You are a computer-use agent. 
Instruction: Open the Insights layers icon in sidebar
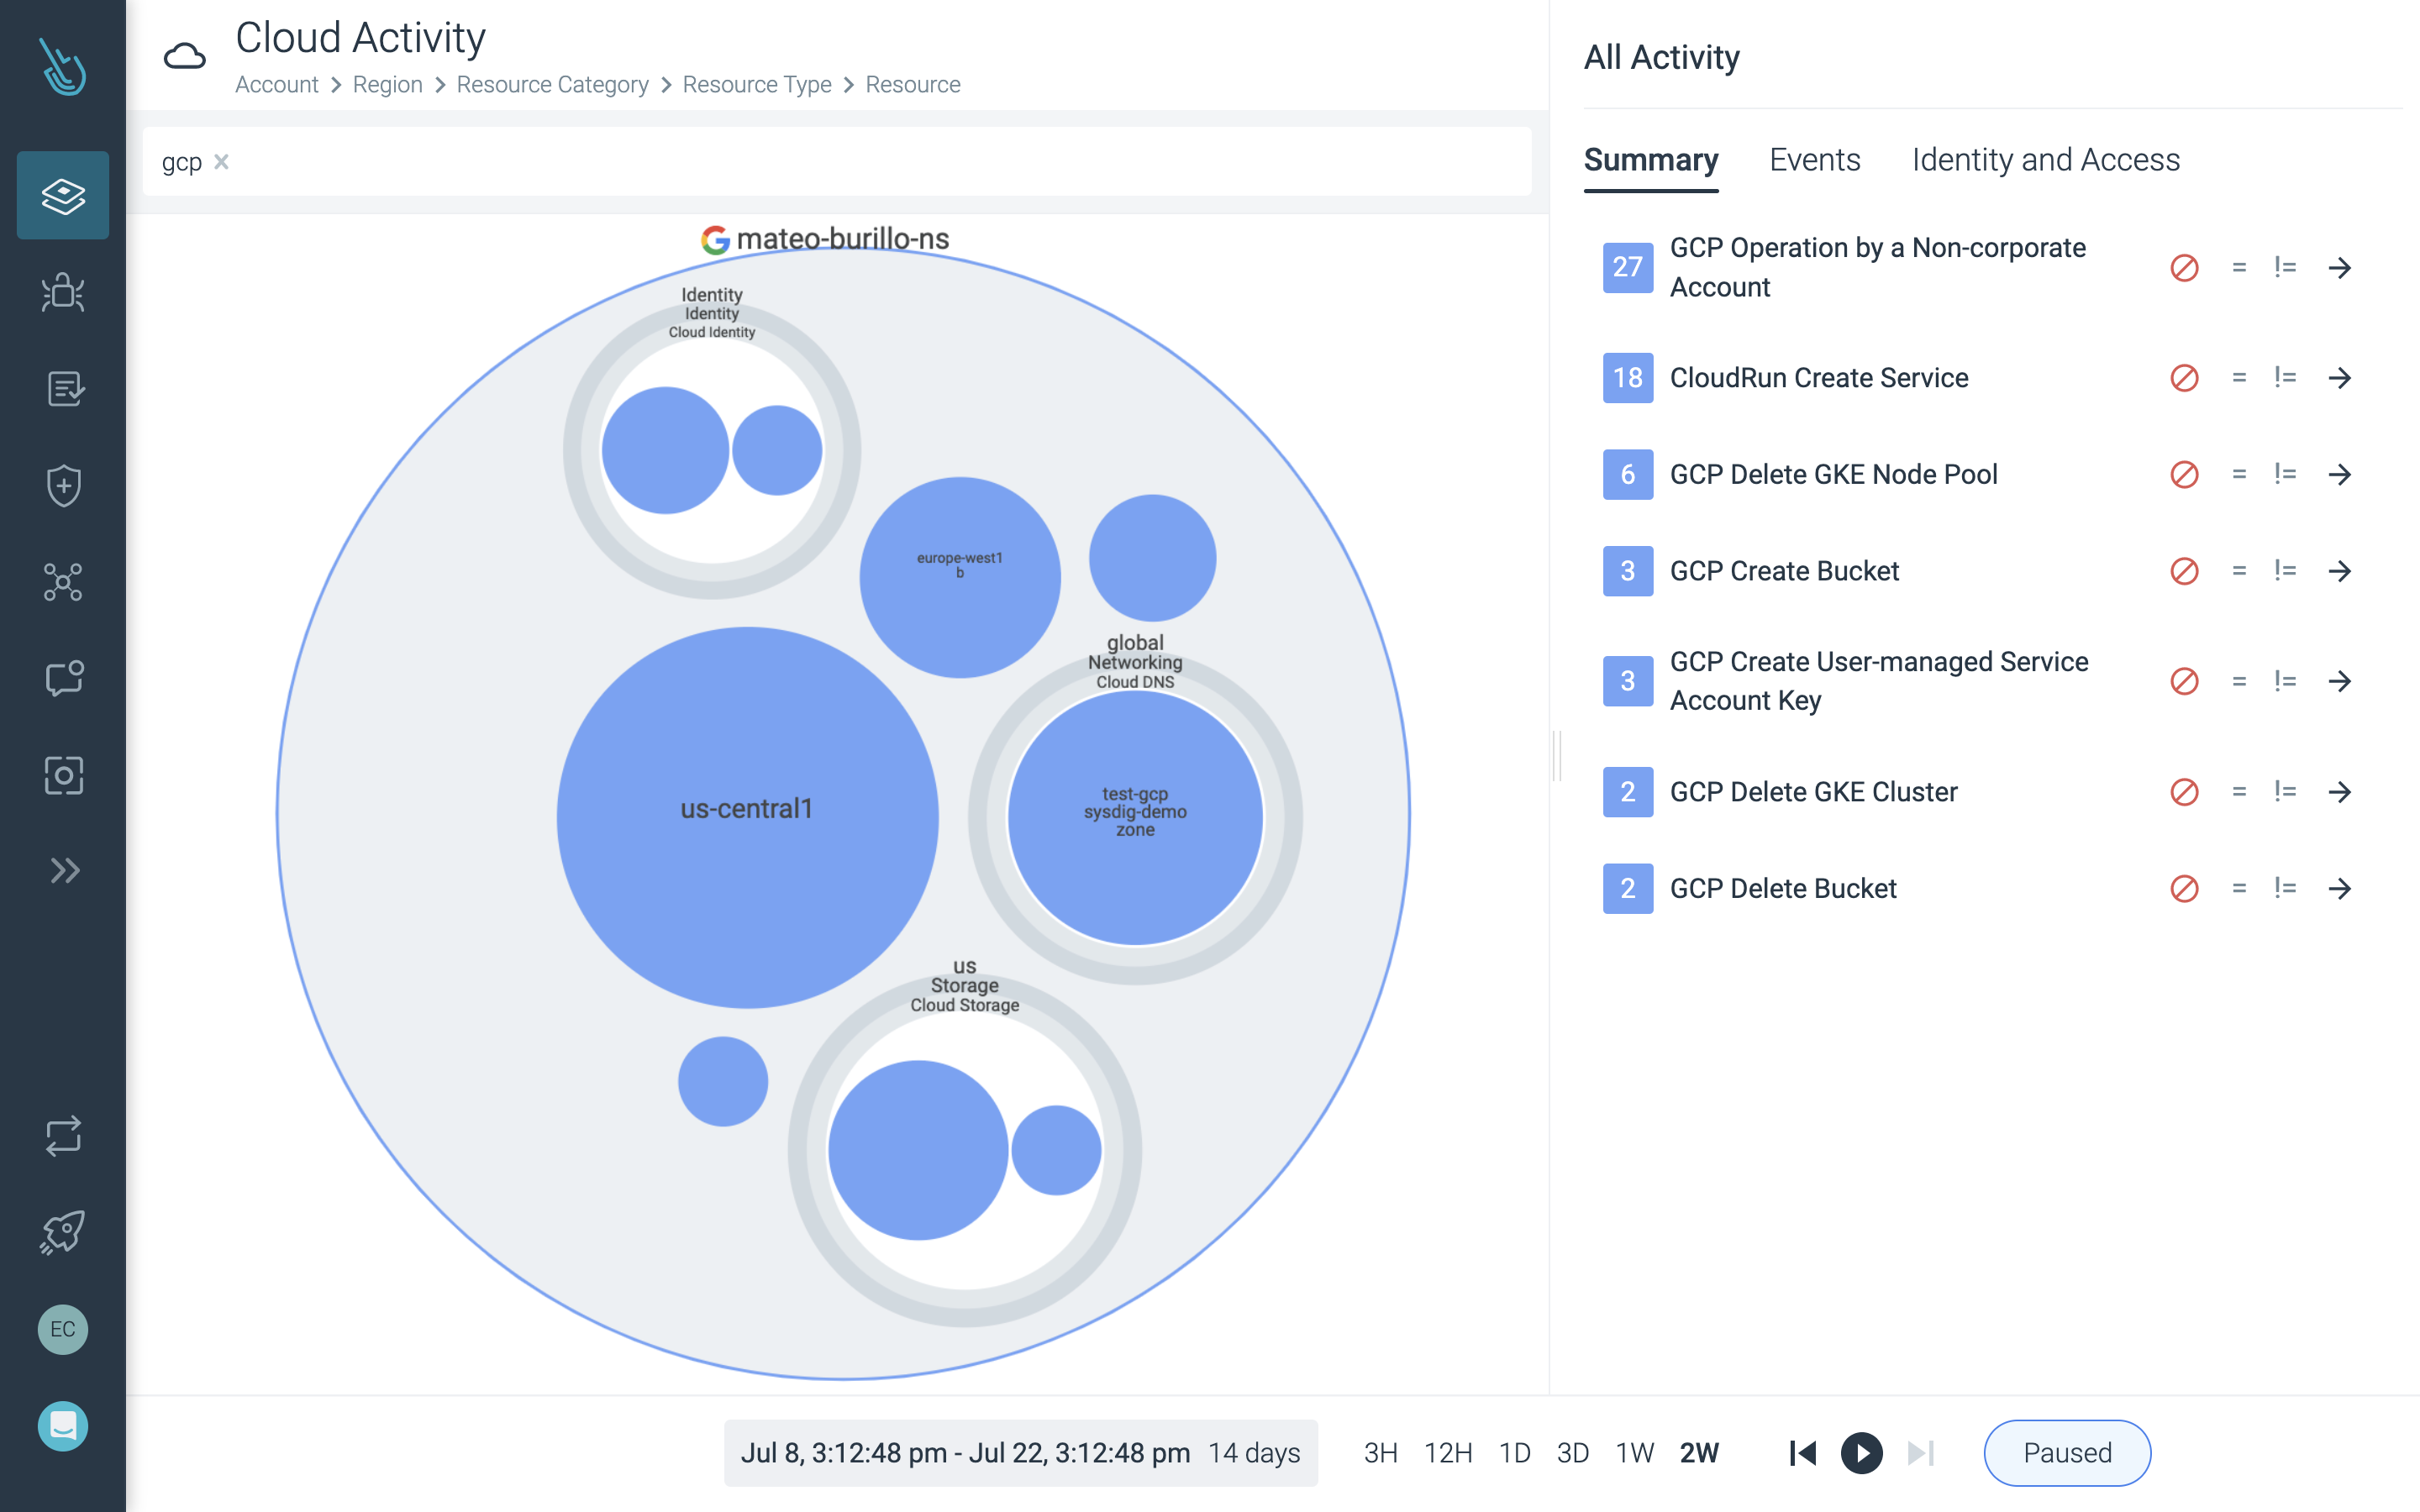pyautogui.click(x=63, y=195)
